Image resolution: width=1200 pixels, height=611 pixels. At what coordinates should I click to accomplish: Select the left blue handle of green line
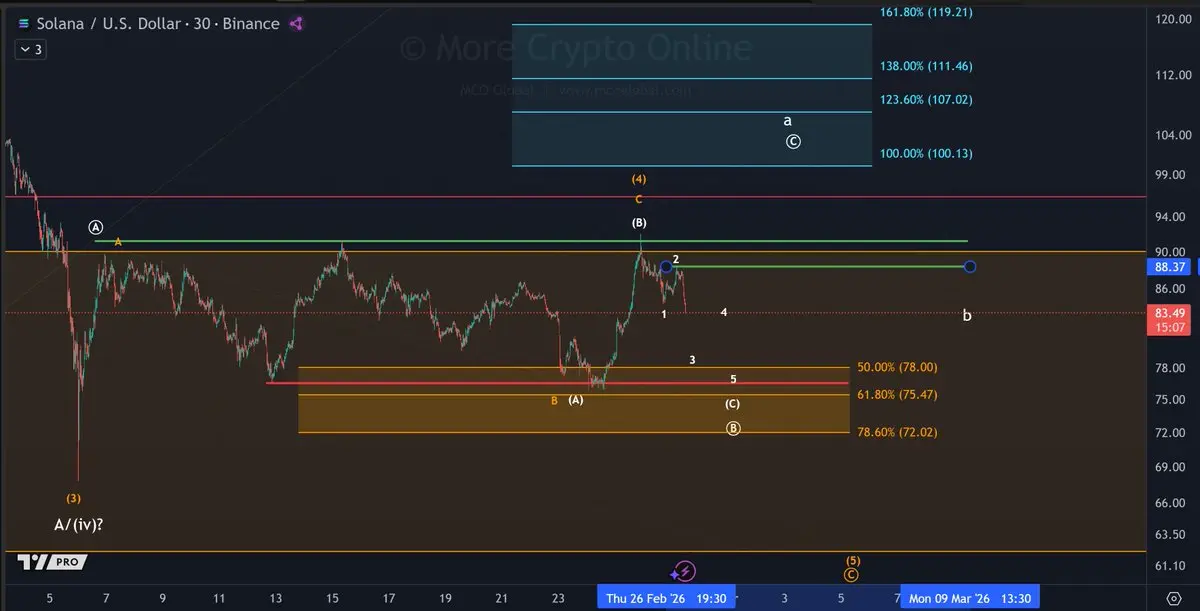click(x=666, y=266)
